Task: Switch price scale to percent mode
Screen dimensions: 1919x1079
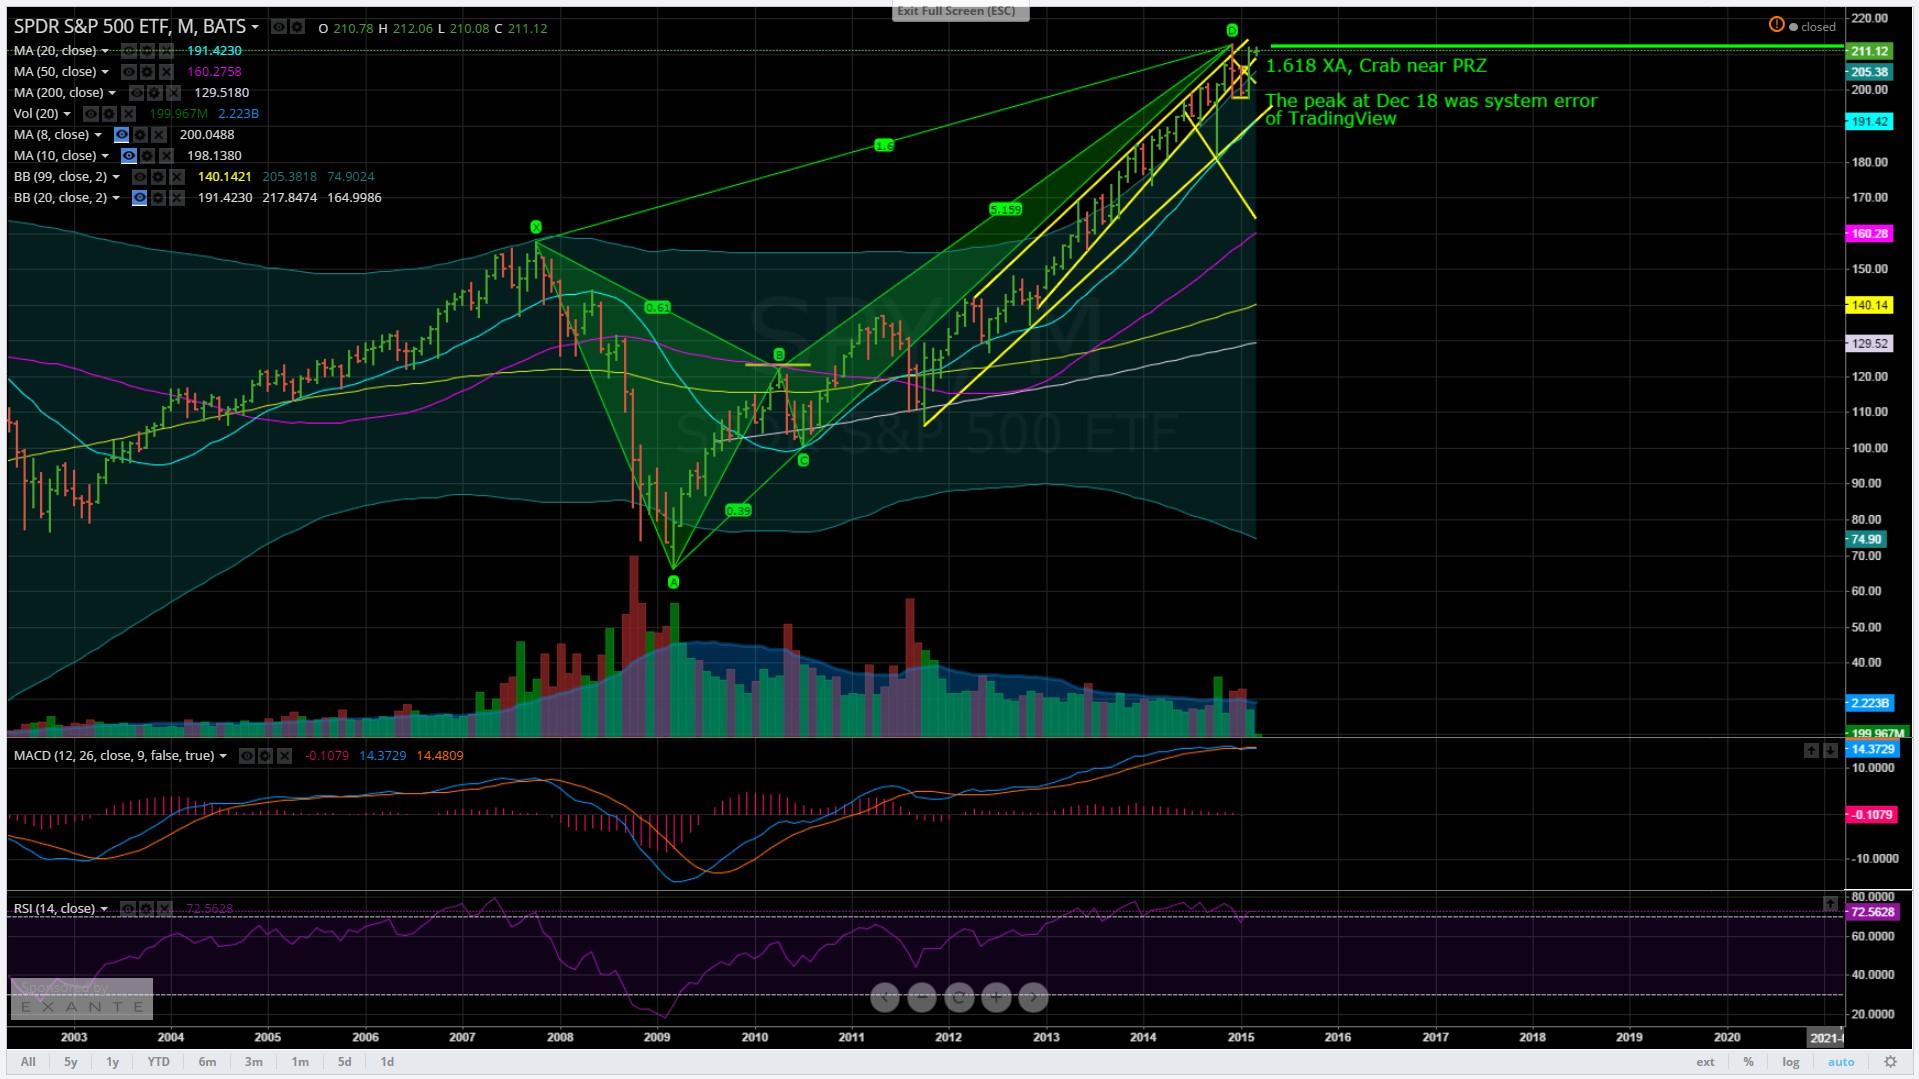Action: coord(1748,1061)
